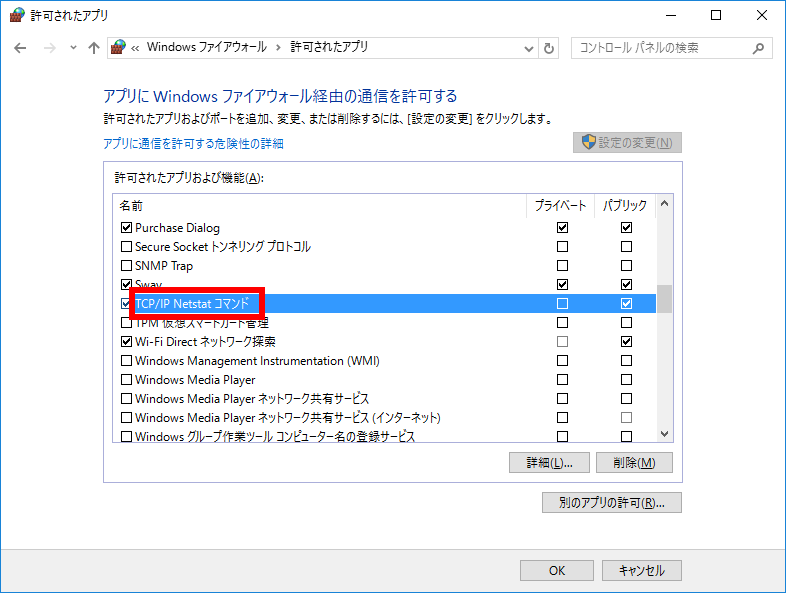Enable SNMP Trap name checkbox
This screenshot has width=786, height=593.
point(126,266)
